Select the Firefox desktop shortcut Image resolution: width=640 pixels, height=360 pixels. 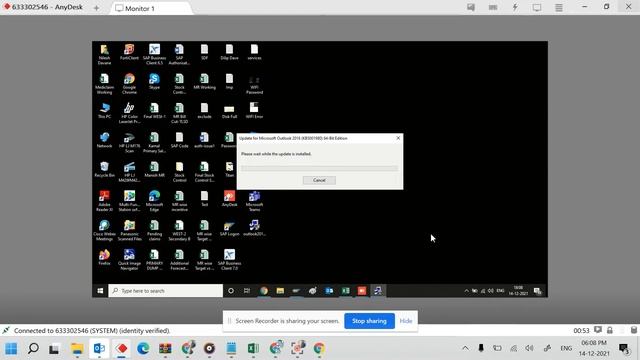pyautogui.click(x=104, y=257)
